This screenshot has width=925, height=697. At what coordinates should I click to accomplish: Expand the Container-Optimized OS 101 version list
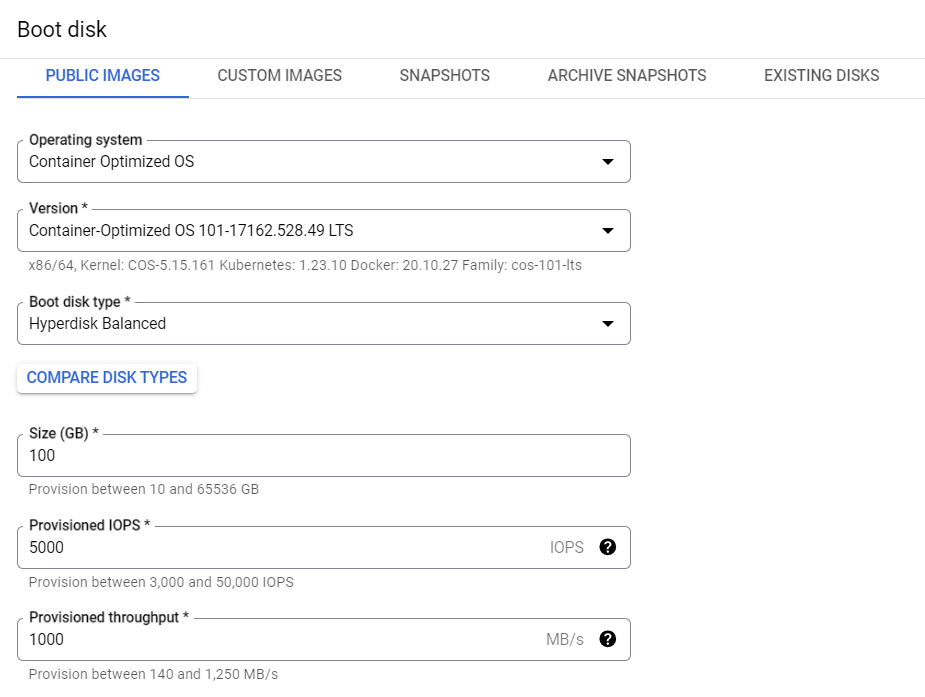300,231
